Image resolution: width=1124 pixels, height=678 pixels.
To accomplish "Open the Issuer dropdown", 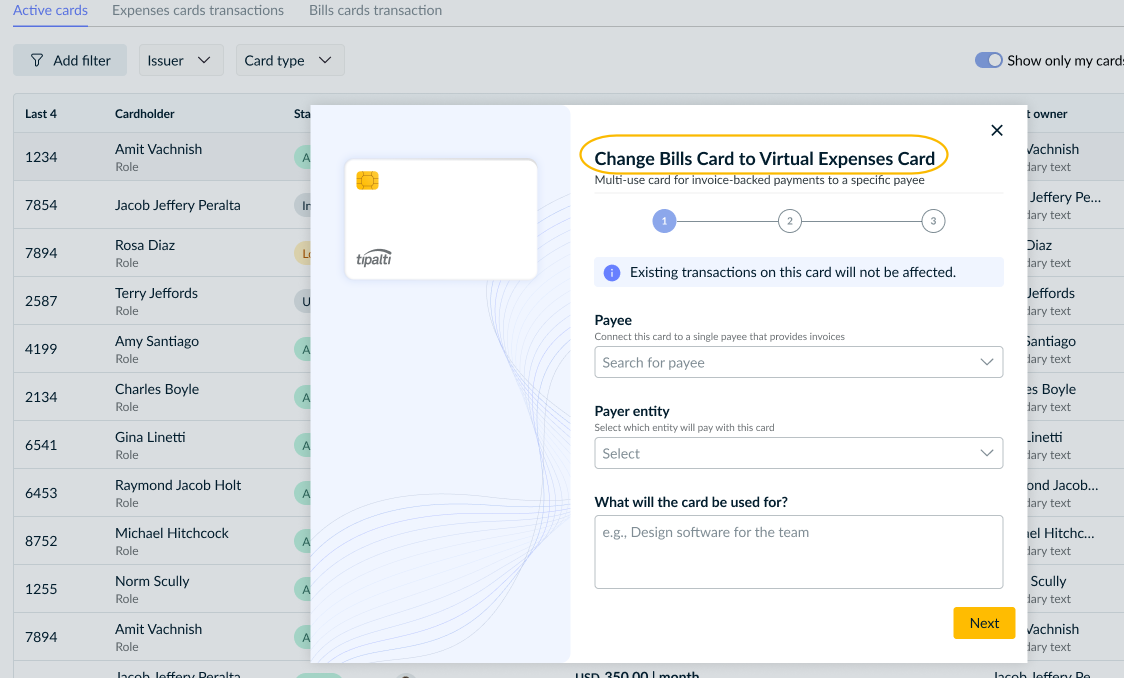I will [181, 60].
